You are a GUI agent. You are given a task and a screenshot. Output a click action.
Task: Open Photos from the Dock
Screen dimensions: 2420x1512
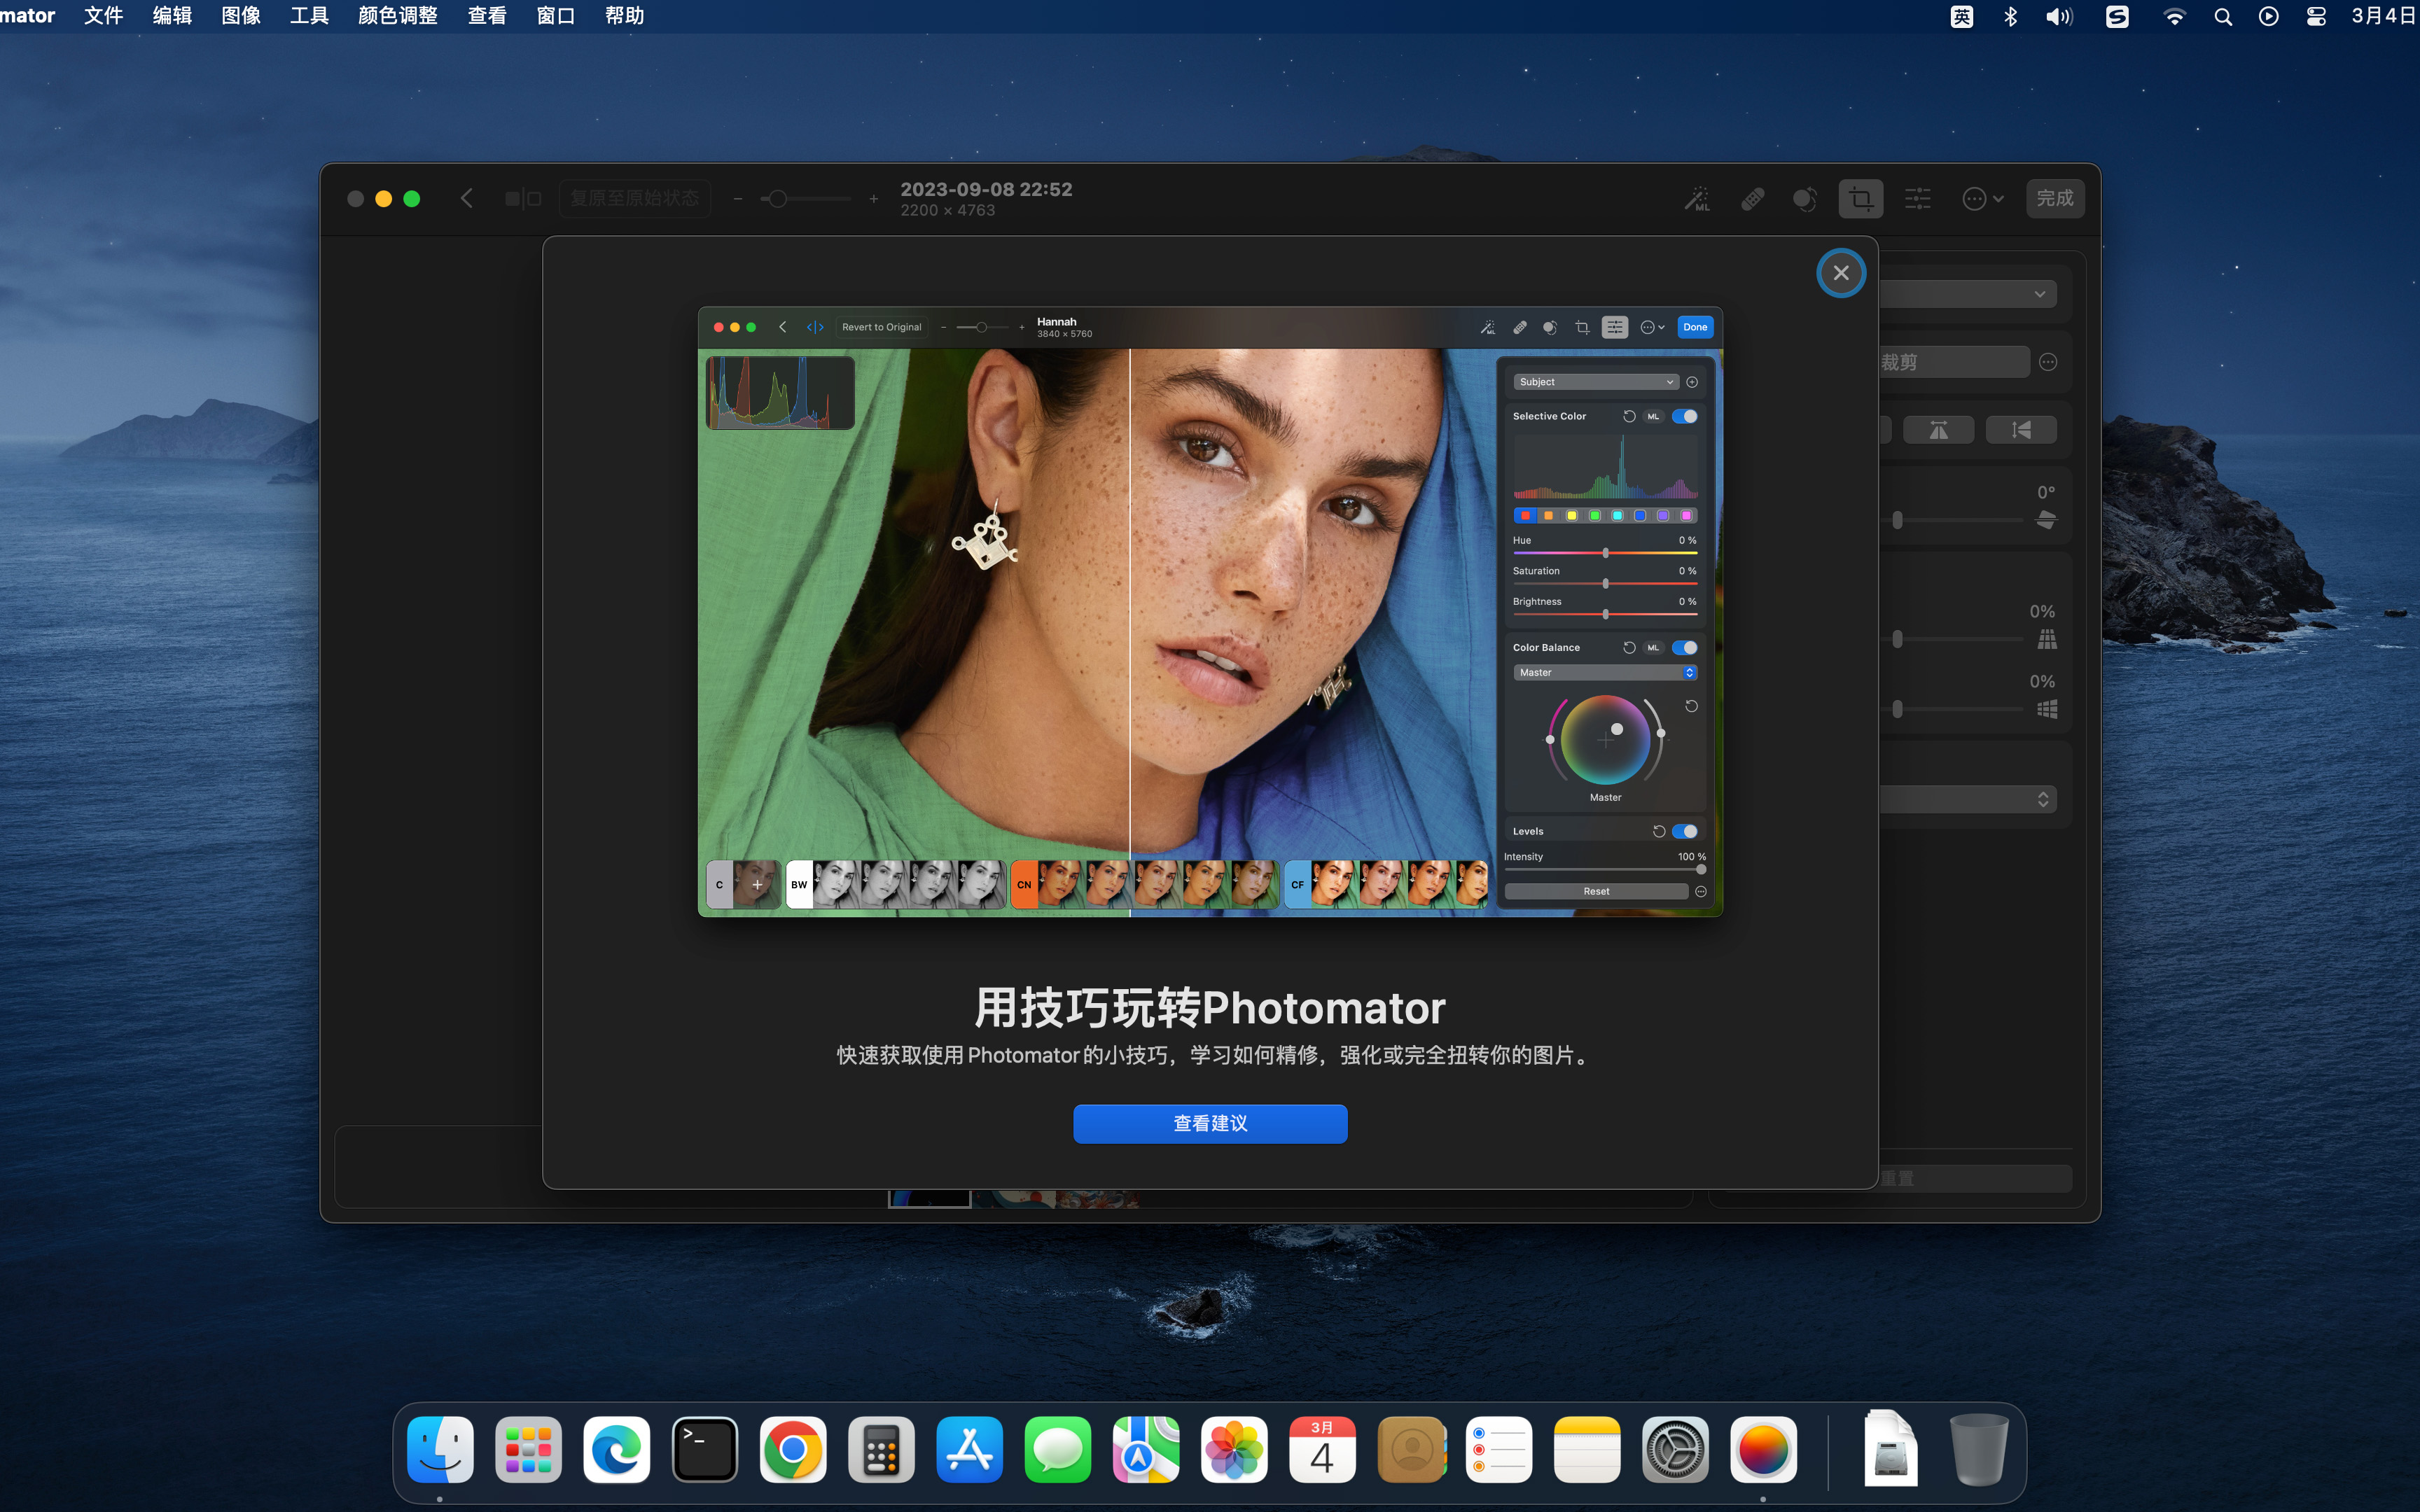coord(1234,1449)
